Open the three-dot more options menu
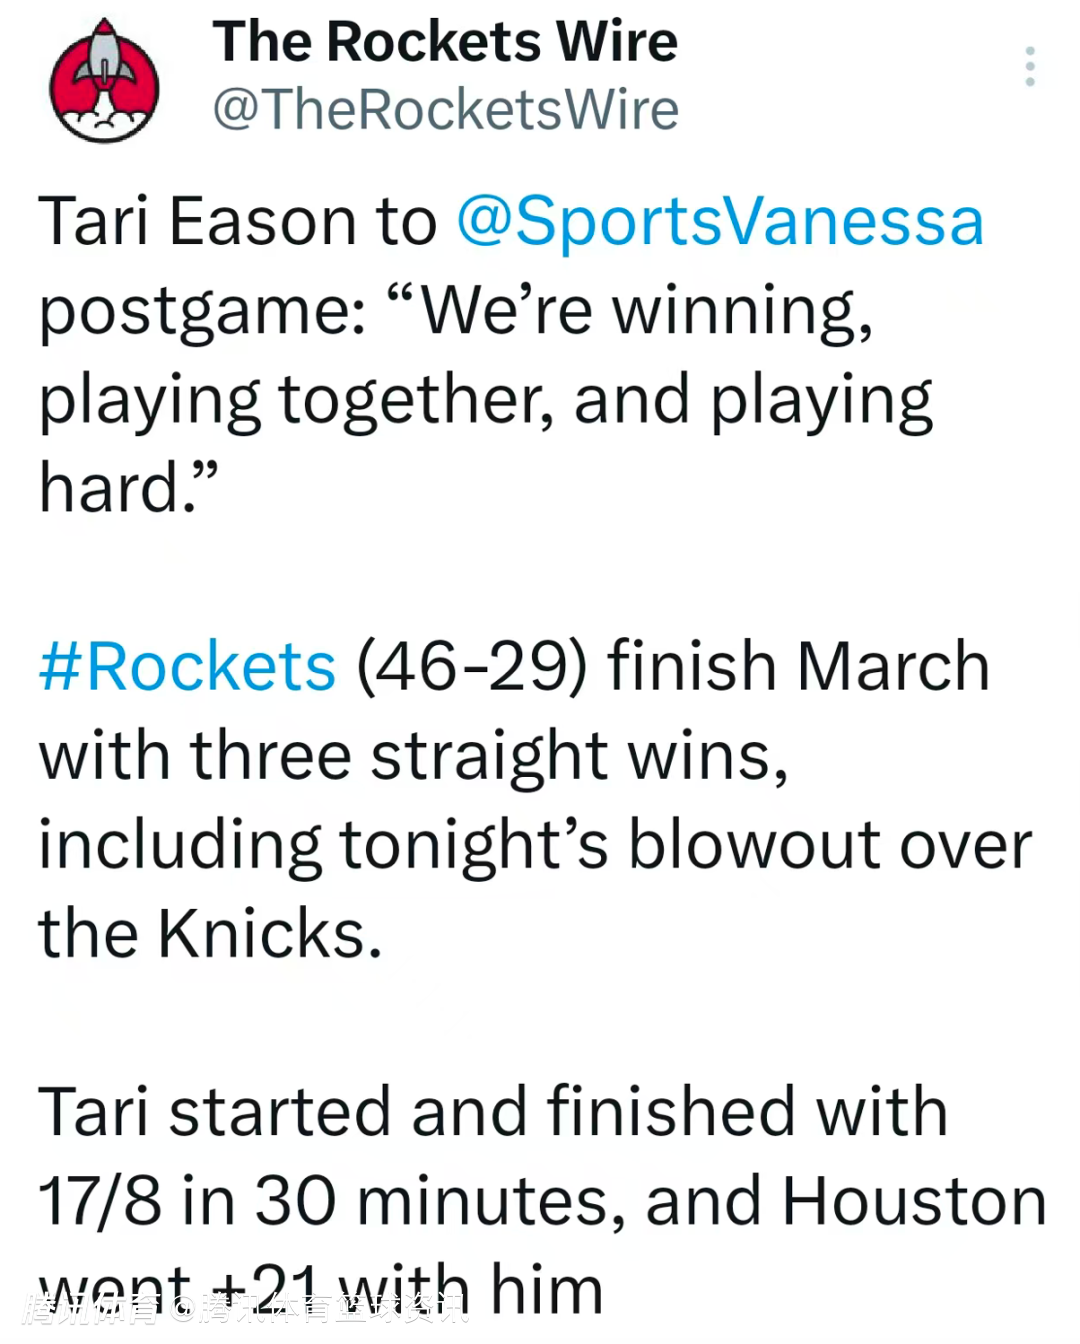This screenshot has width=1080, height=1344. point(1029,66)
